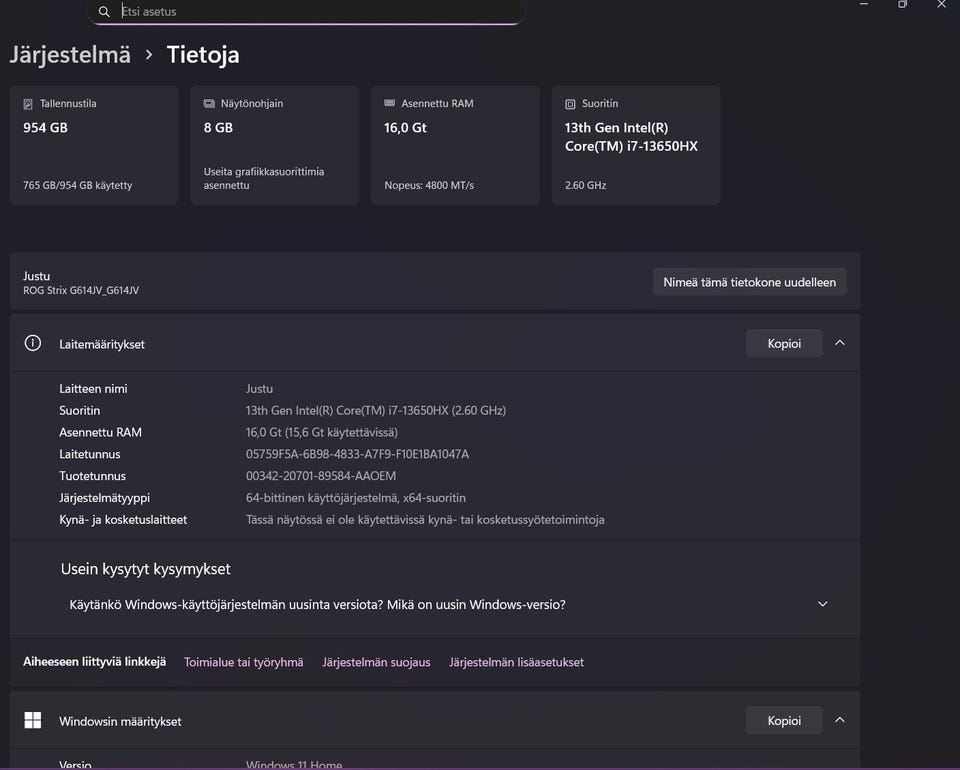Viewport: 960px width, 770px height.
Task: Copy device specifications with Kopioi
Action: coord(784,343)
